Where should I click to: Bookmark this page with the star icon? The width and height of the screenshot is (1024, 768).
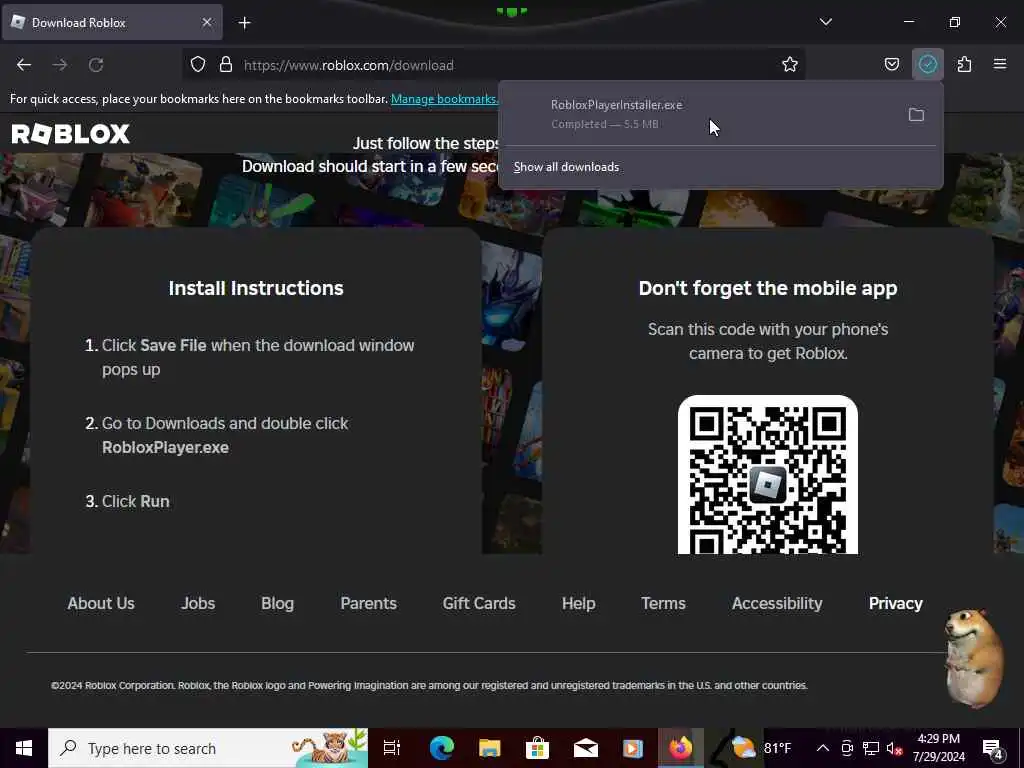click(x=790, y=65)
